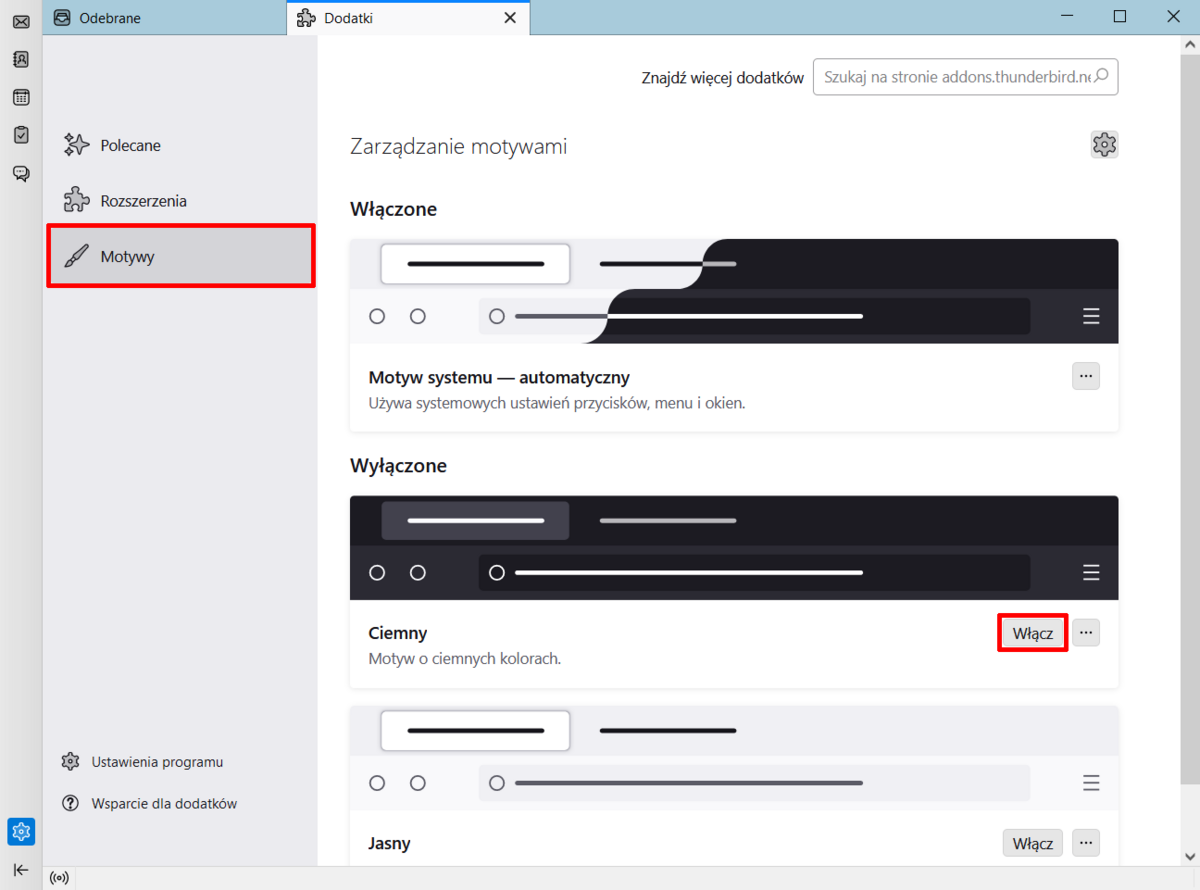
Task: Open the Address Book icon
Action: (21, 59)
